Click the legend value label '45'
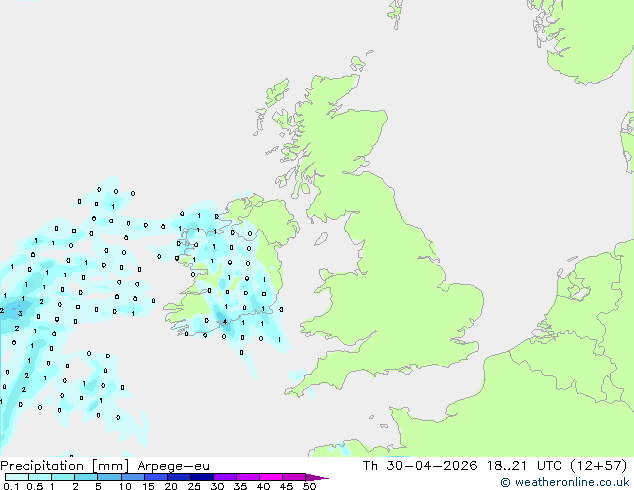634x490 pixels. [x=286, y=486]
